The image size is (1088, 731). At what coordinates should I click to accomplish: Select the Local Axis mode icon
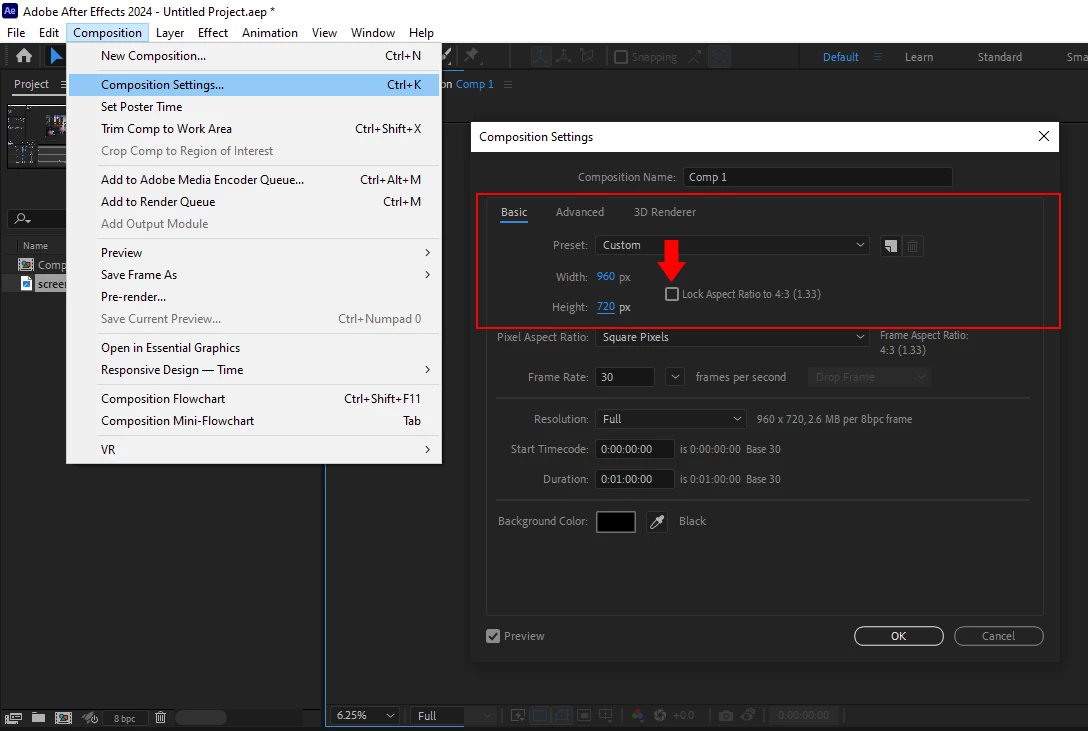tap(541, 56)
